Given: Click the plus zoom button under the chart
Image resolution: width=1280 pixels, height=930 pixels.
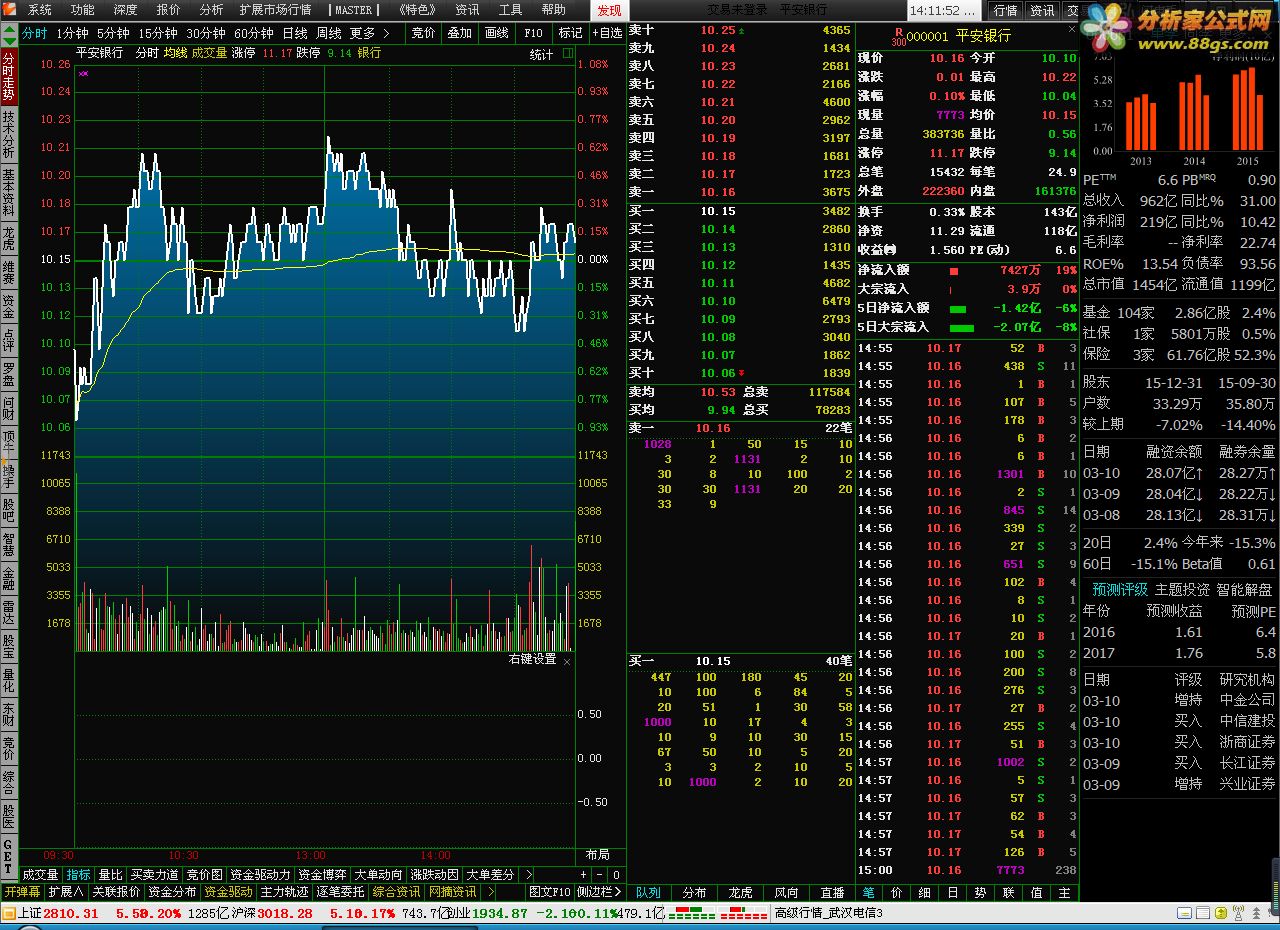Looking at the screenshot, I should [584, 875].
